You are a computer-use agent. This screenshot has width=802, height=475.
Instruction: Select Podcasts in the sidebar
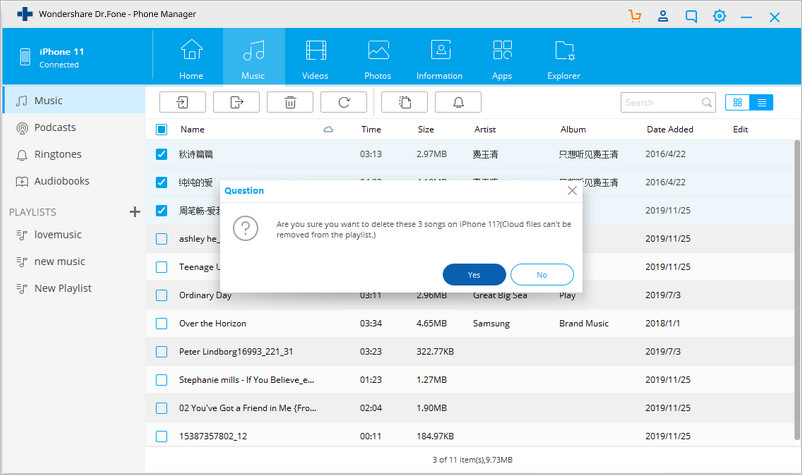point(74,127)
